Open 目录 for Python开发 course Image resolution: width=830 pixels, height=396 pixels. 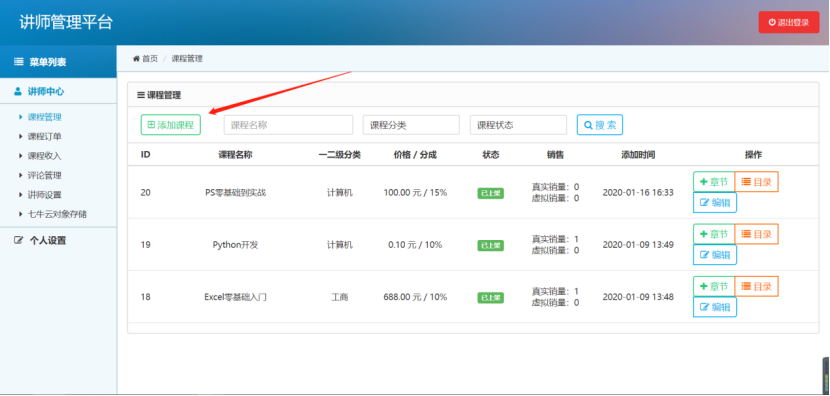pyautogui.click(x=756, y=234)
